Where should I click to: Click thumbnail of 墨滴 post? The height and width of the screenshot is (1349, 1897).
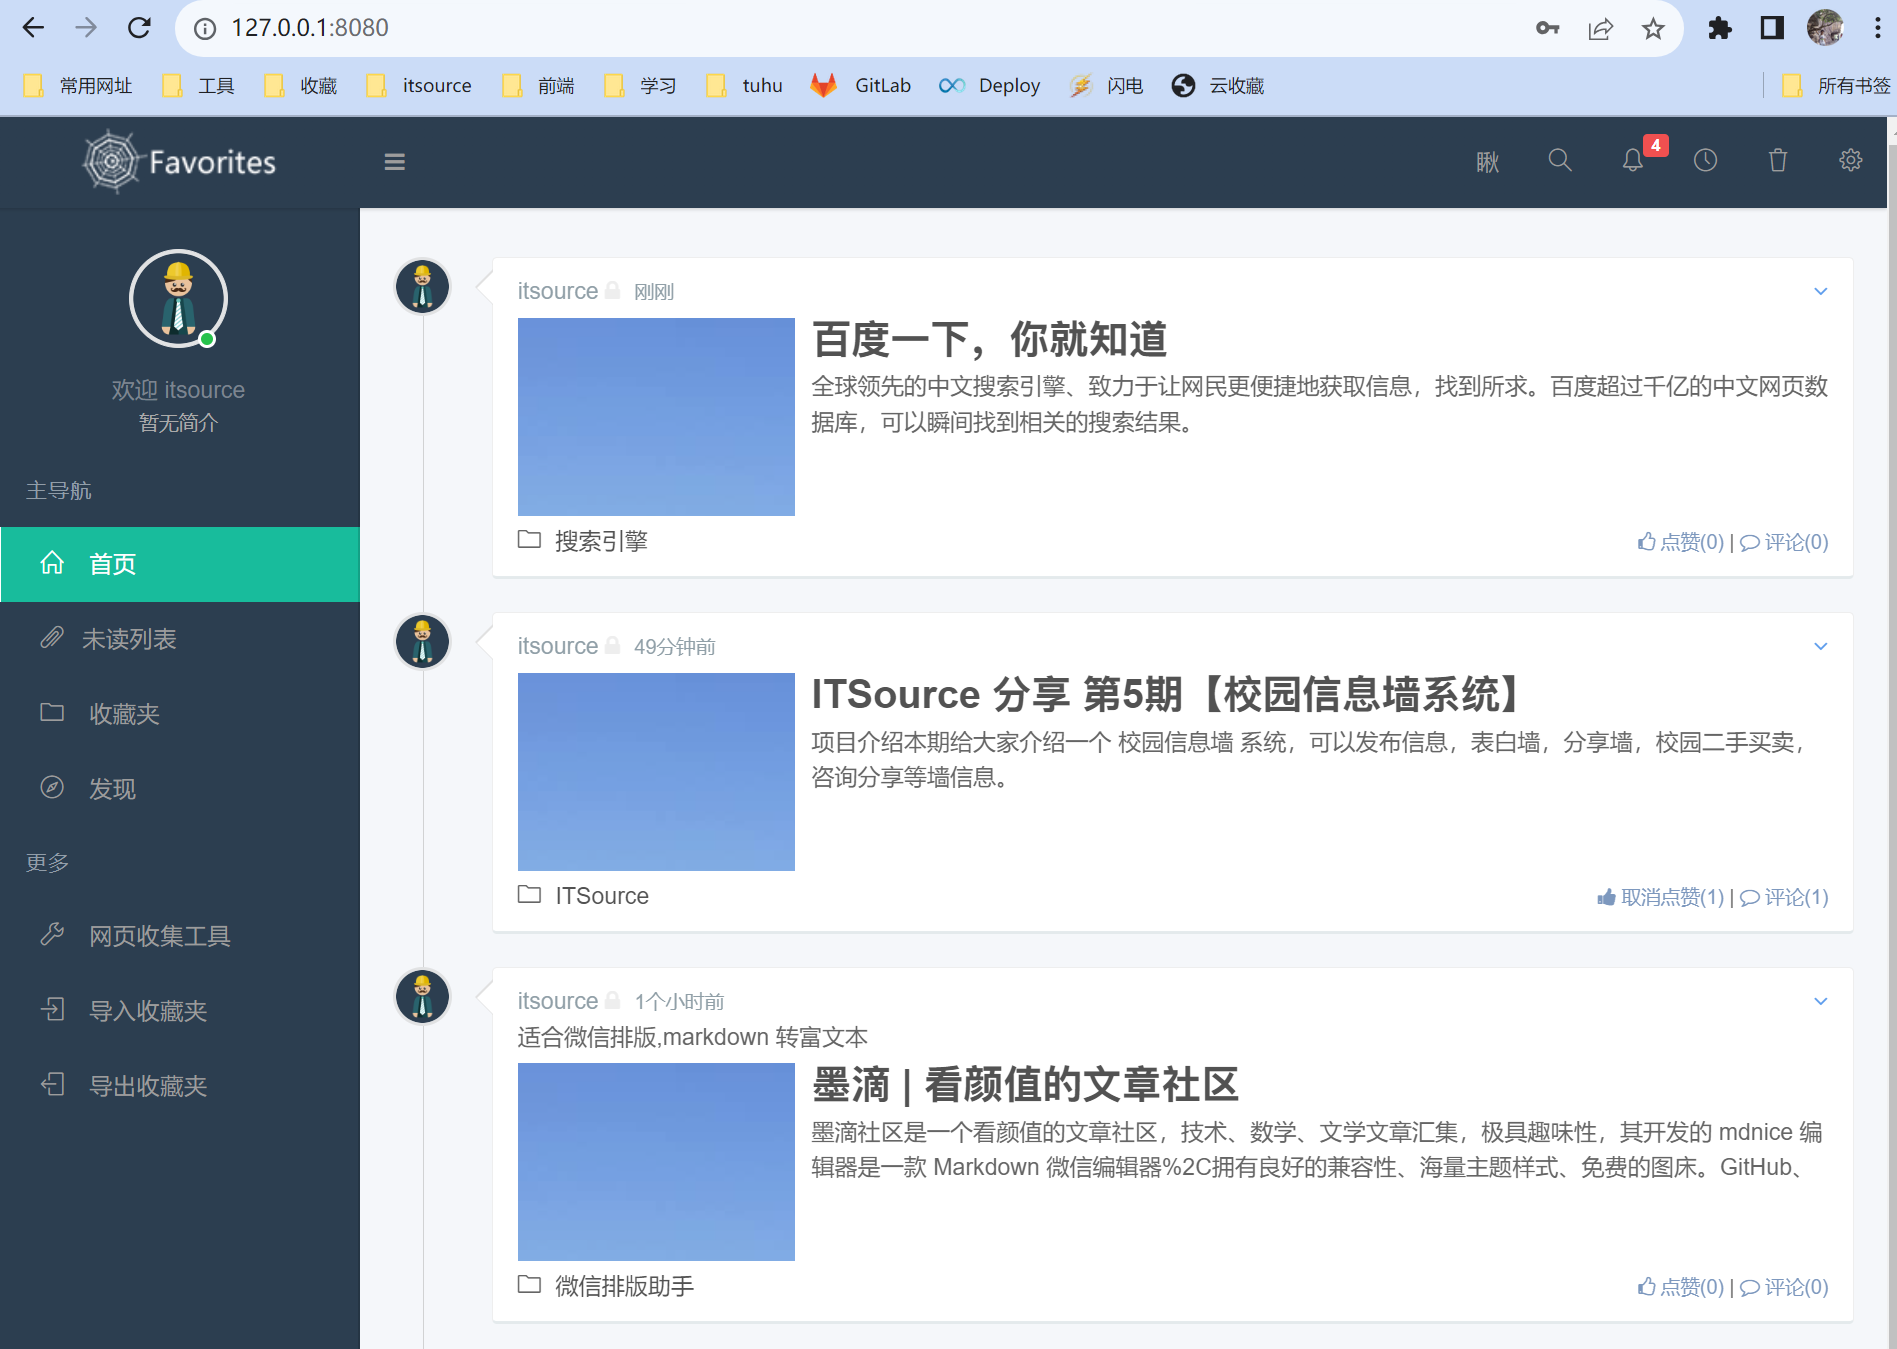(656, 1162)
